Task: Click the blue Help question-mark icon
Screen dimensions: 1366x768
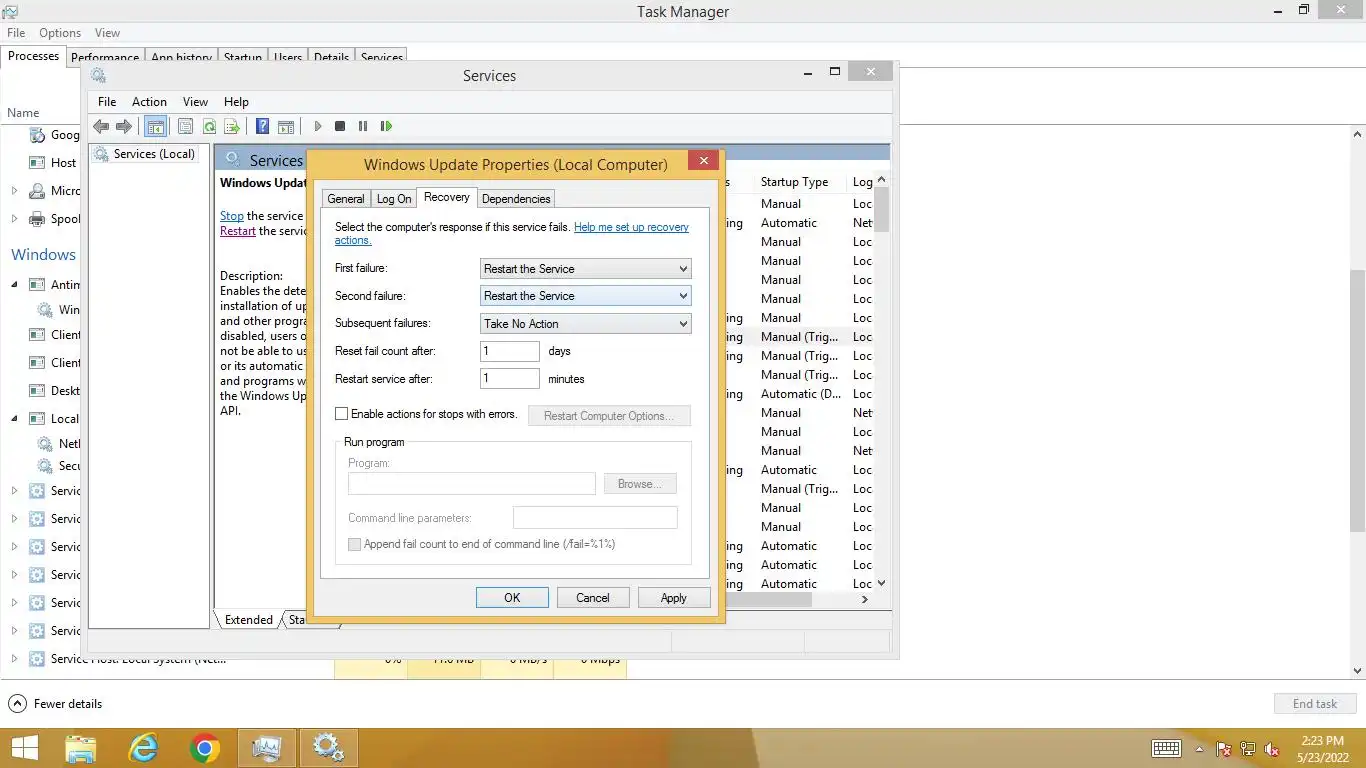Action: pyautogui.click(x=262, y=126)
